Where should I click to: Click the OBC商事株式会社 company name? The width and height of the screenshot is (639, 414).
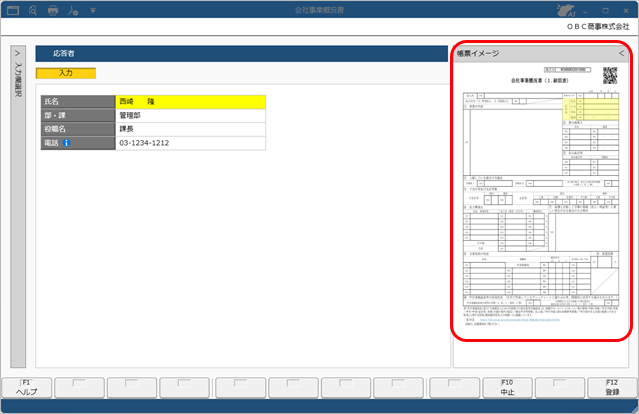tap(598, 26)
